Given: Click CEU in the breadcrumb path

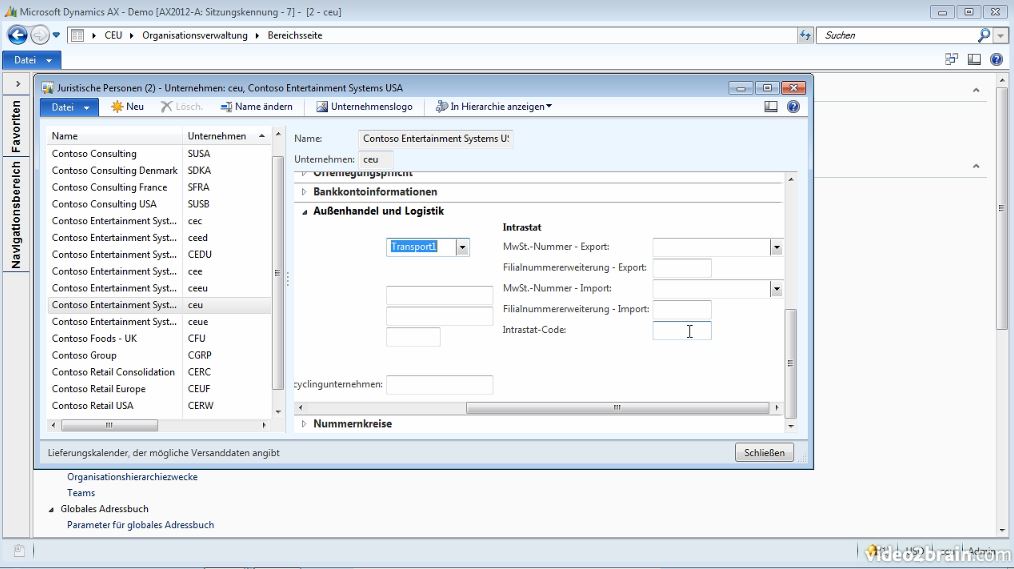Looking at the screenshot, I should pos(113,36).
